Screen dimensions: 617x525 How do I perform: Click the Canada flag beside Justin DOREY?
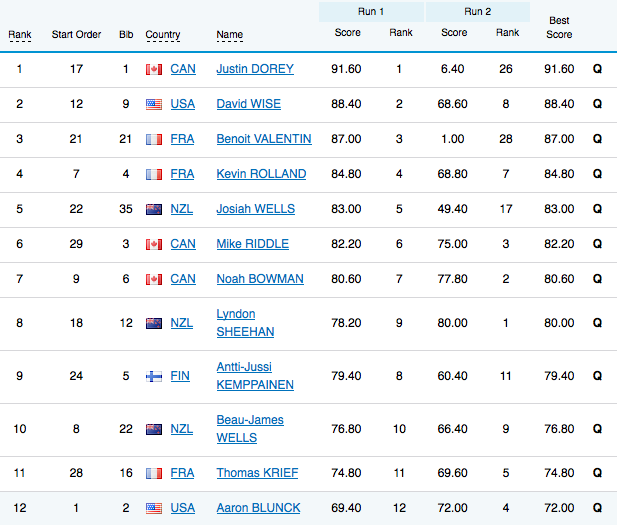[154, 69]
